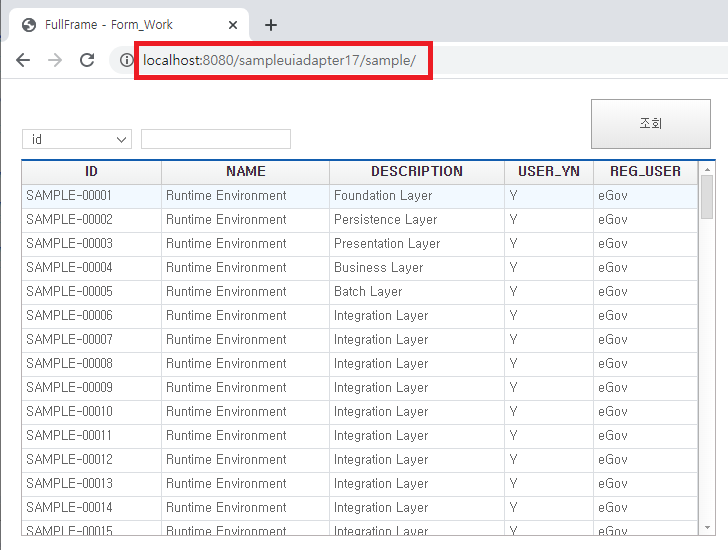The image size is (728, 550).
Task: Sort by the ID column header
Action: tap(91, 171)
